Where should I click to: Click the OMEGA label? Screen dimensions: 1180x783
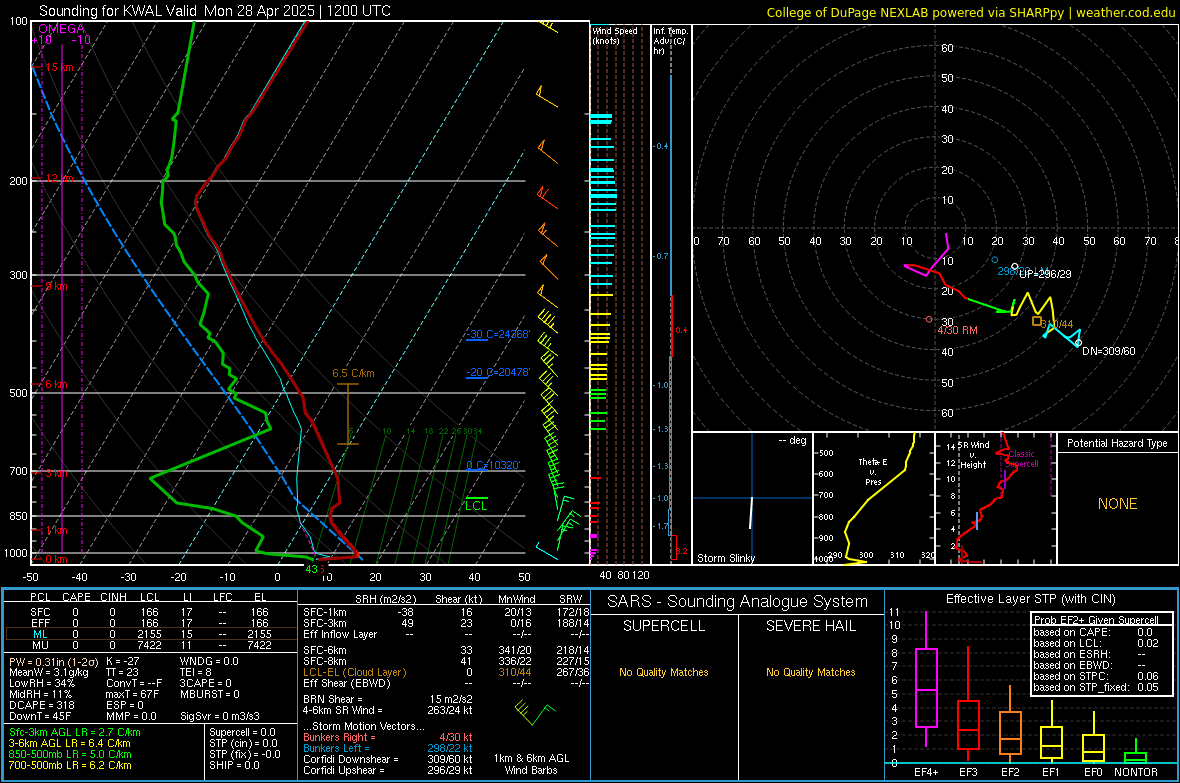pos(61,29)
